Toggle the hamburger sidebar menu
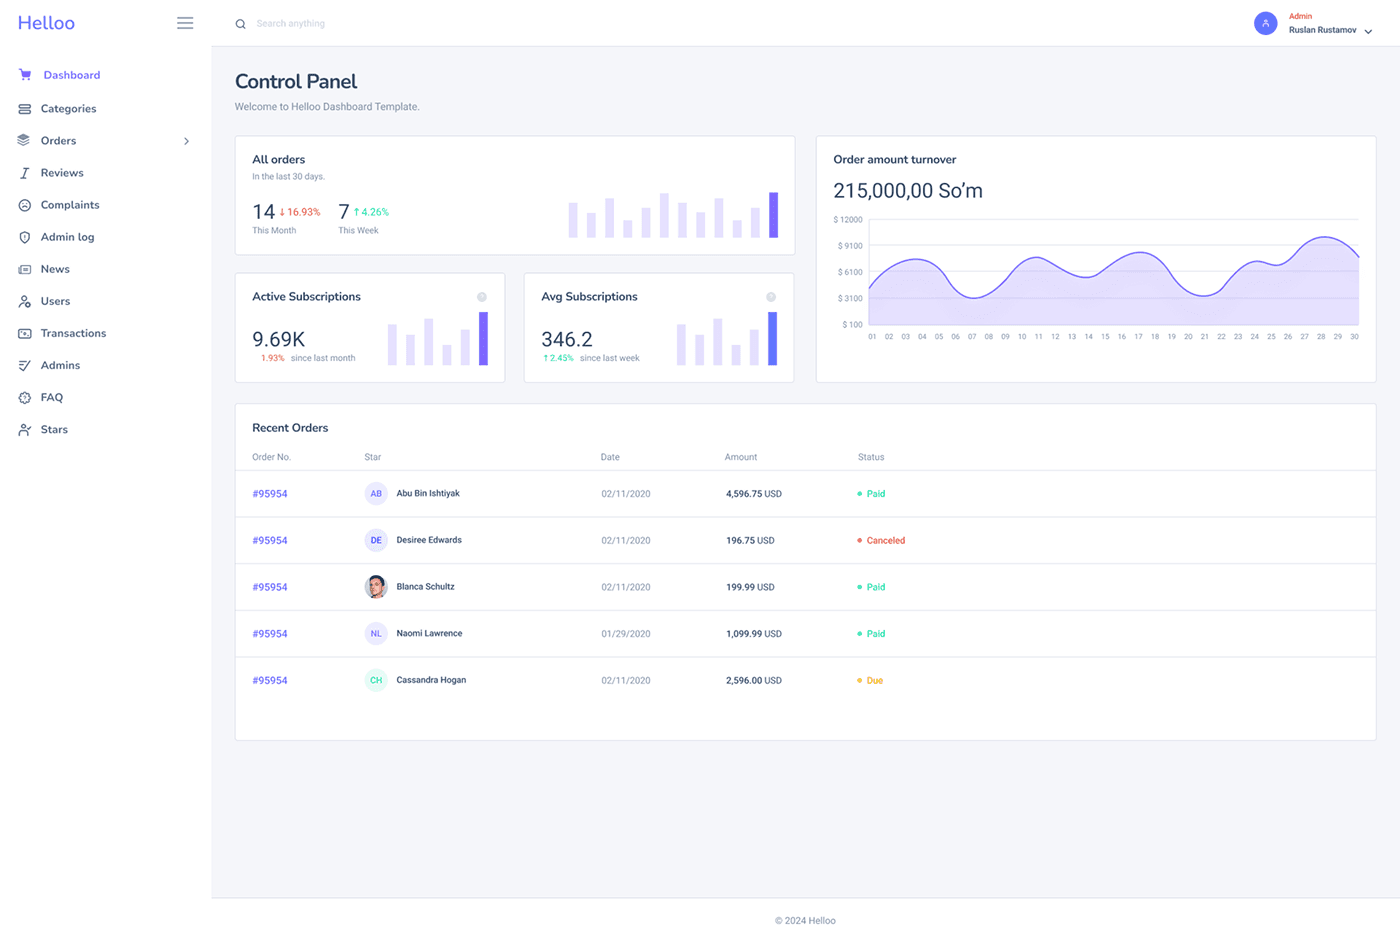This screenshot has width=1400, height=944. [185, 23]
